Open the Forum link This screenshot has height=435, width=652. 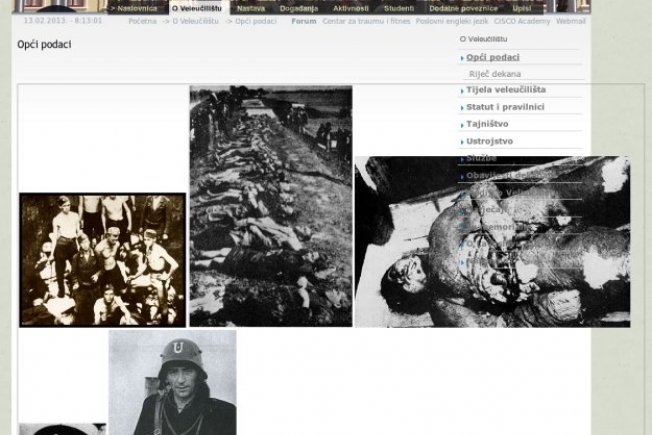click(304, 21)
